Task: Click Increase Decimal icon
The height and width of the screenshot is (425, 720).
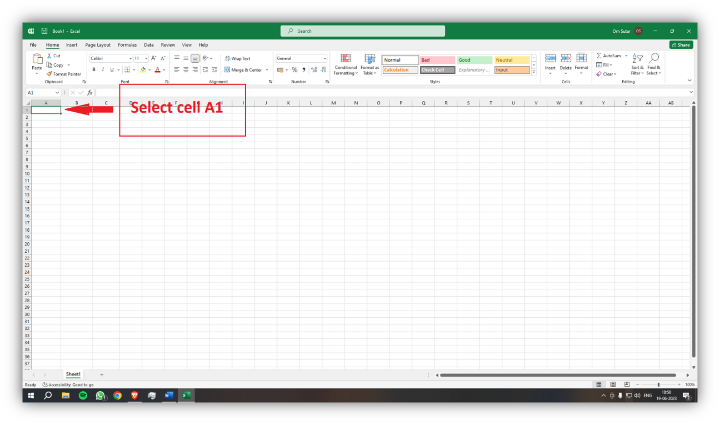Action: (x=314, y=70)
